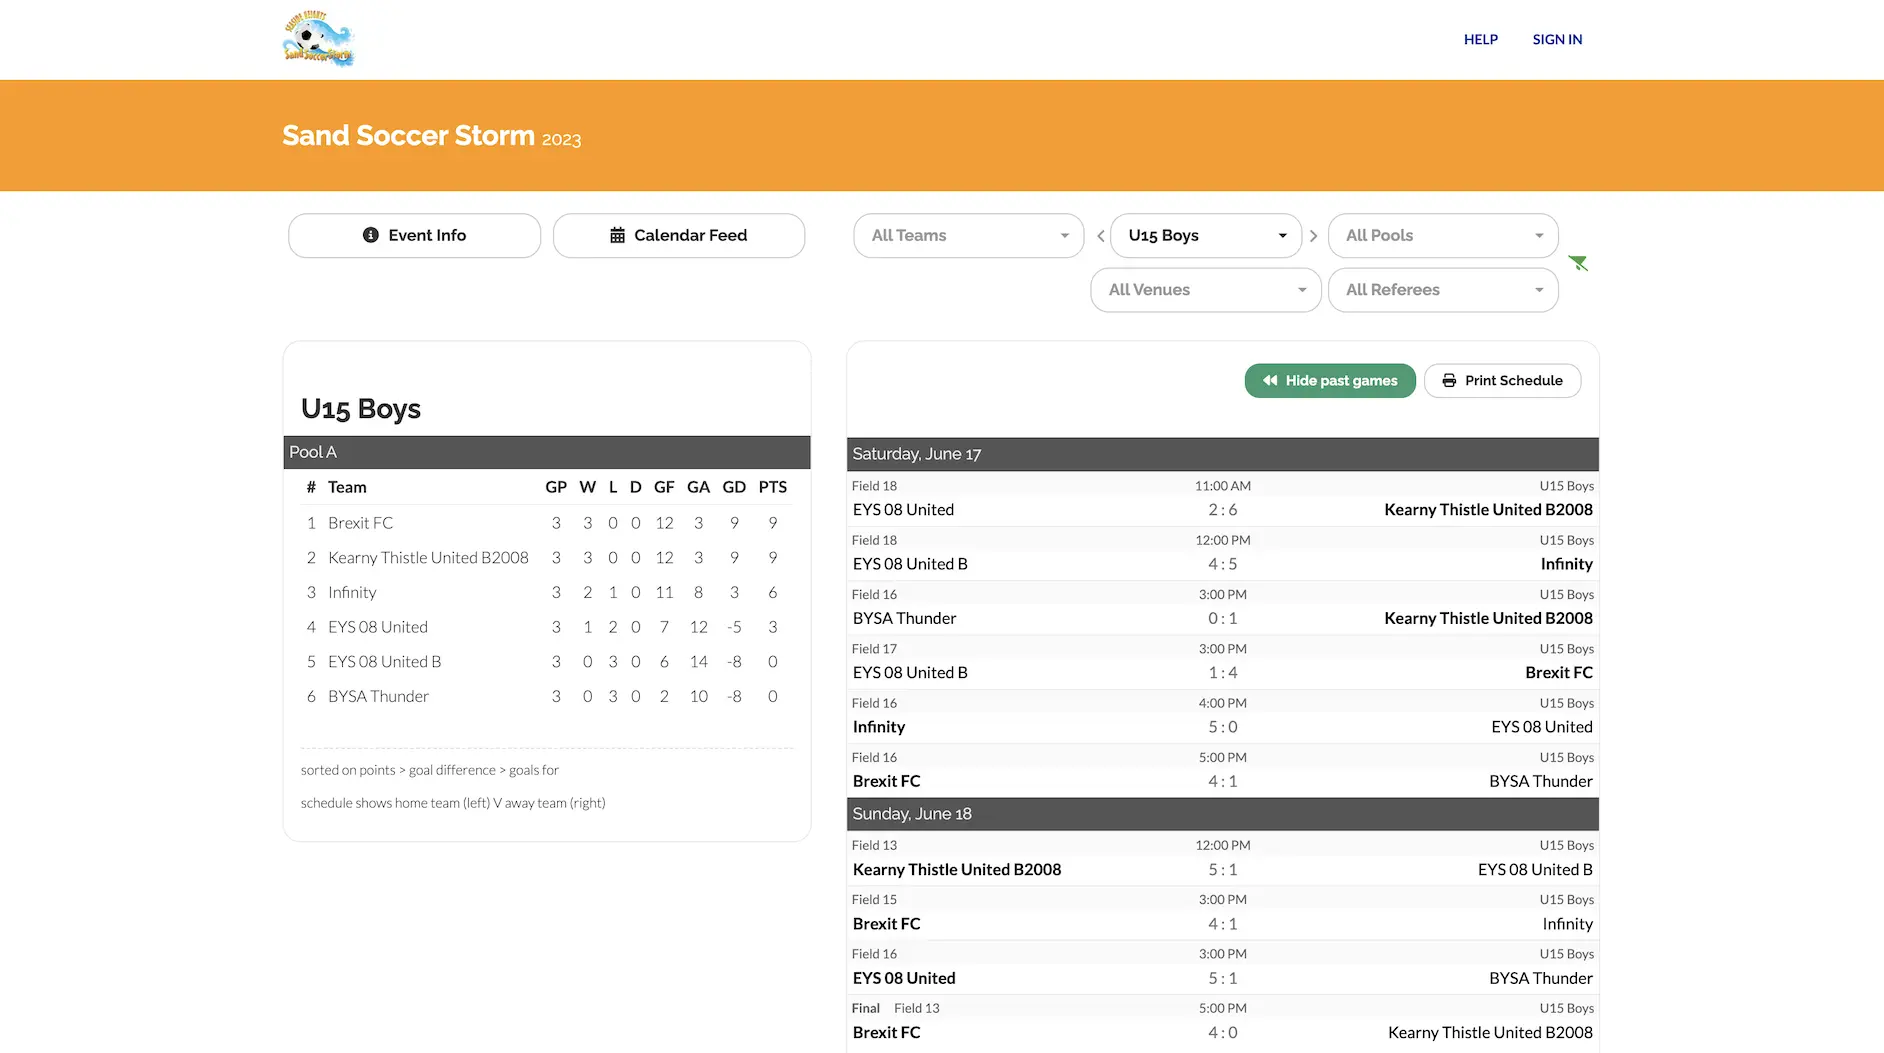Open Event Info
This screenshot has width=1884, height=1053.
click(414, 235)
